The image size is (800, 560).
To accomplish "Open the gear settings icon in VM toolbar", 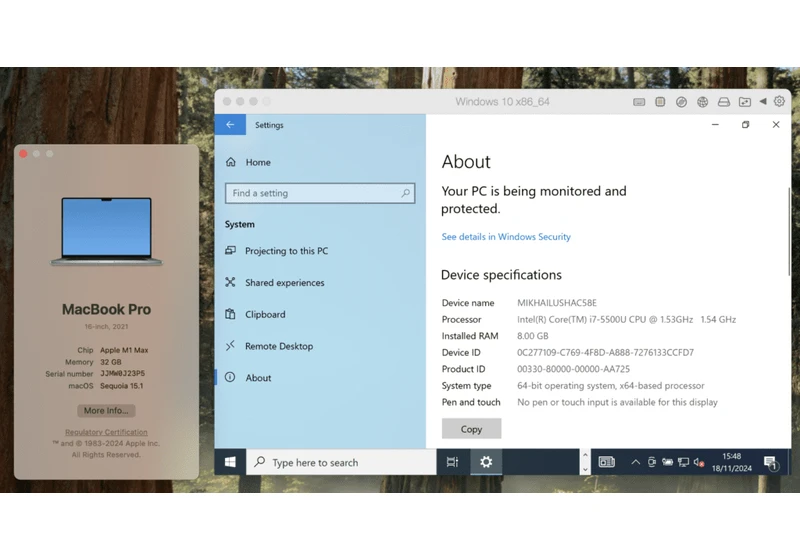I will [x=779, y=101].
